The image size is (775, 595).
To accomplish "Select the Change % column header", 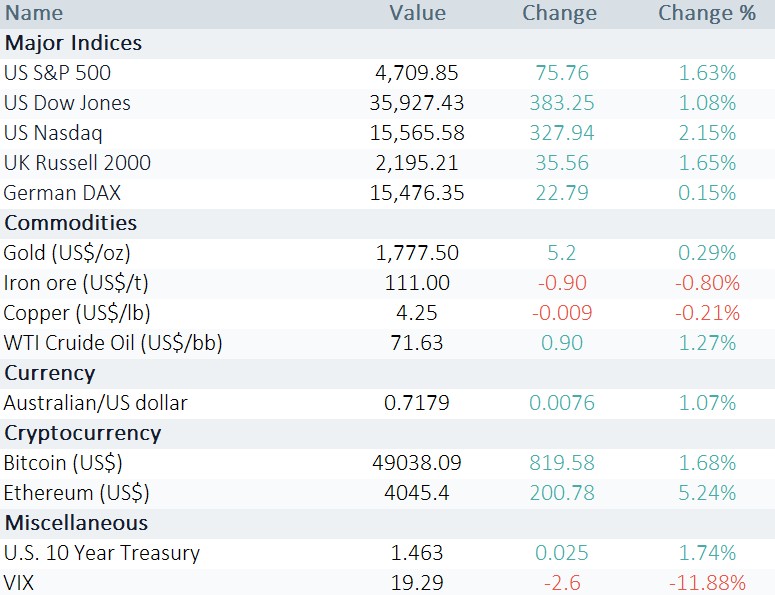I will click(x=707, y=13).
